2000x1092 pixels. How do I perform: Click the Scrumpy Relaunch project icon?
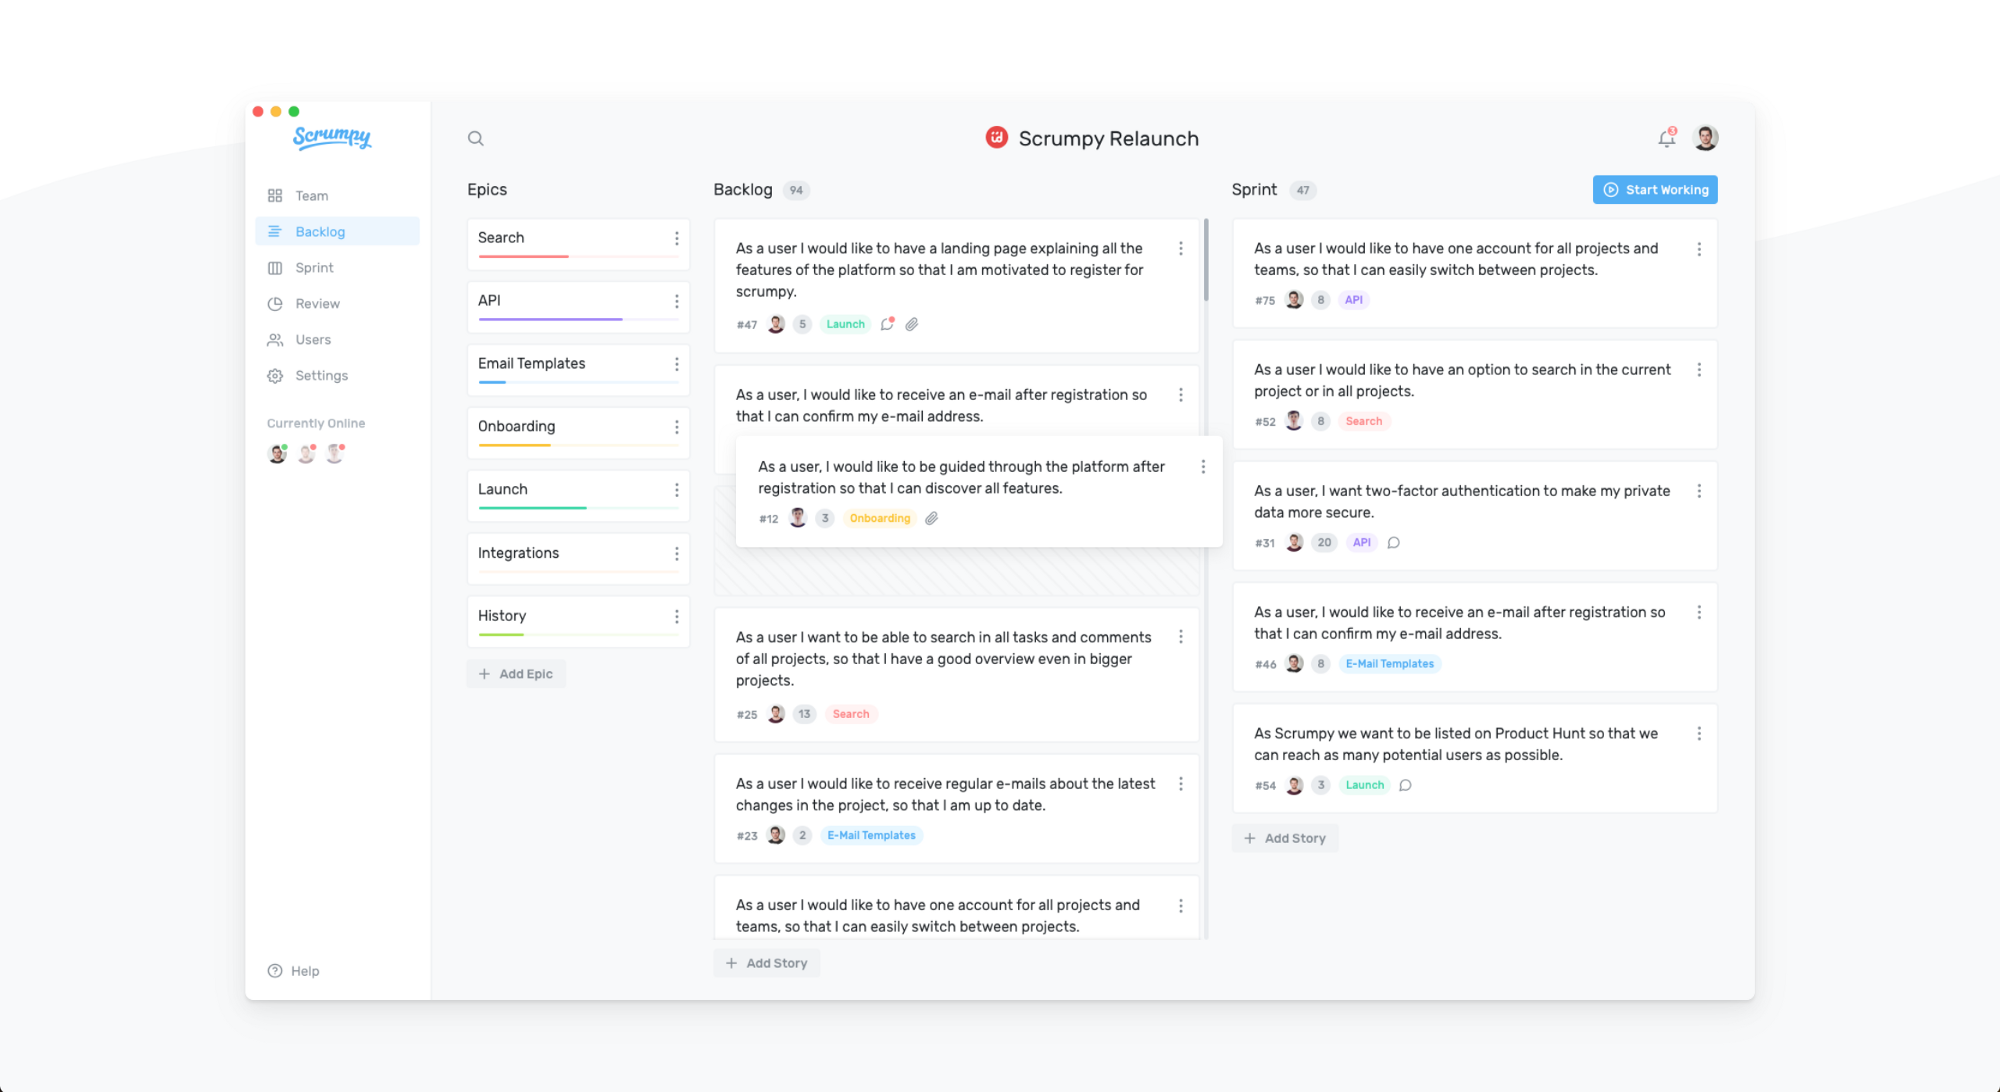(997, 138)
